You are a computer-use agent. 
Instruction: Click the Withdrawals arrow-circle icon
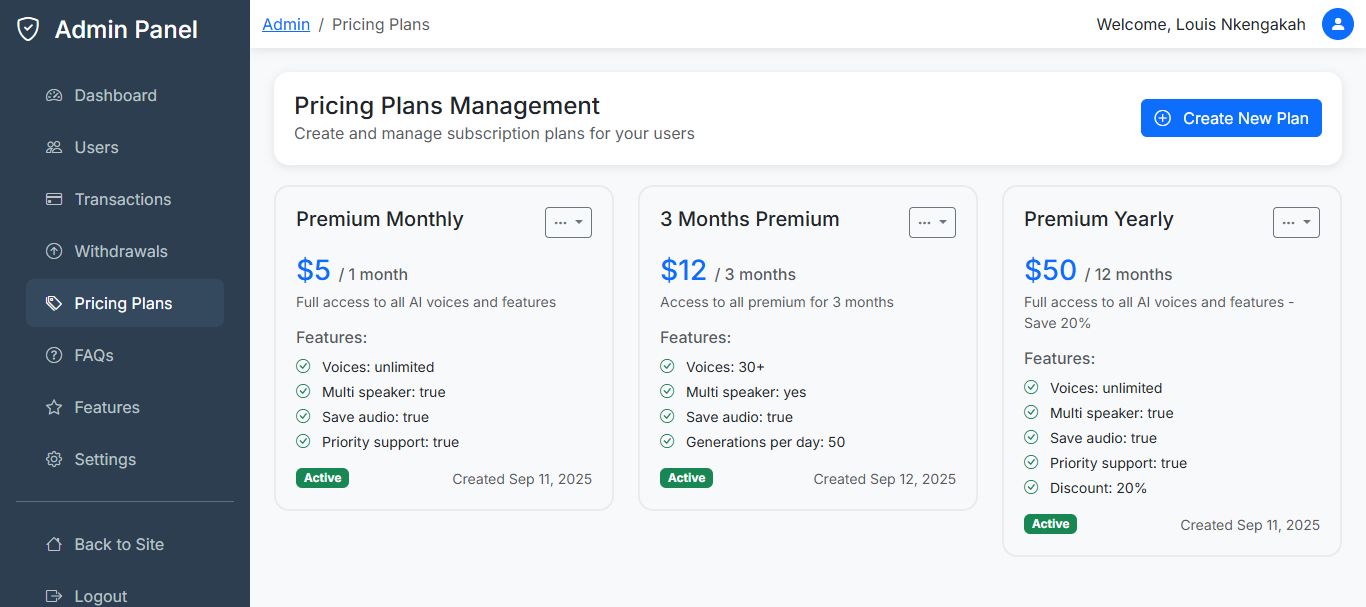[x=54, y=252]
